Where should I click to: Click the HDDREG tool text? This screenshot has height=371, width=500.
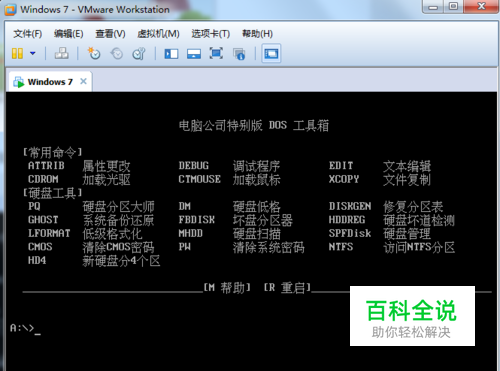point(347,220)
